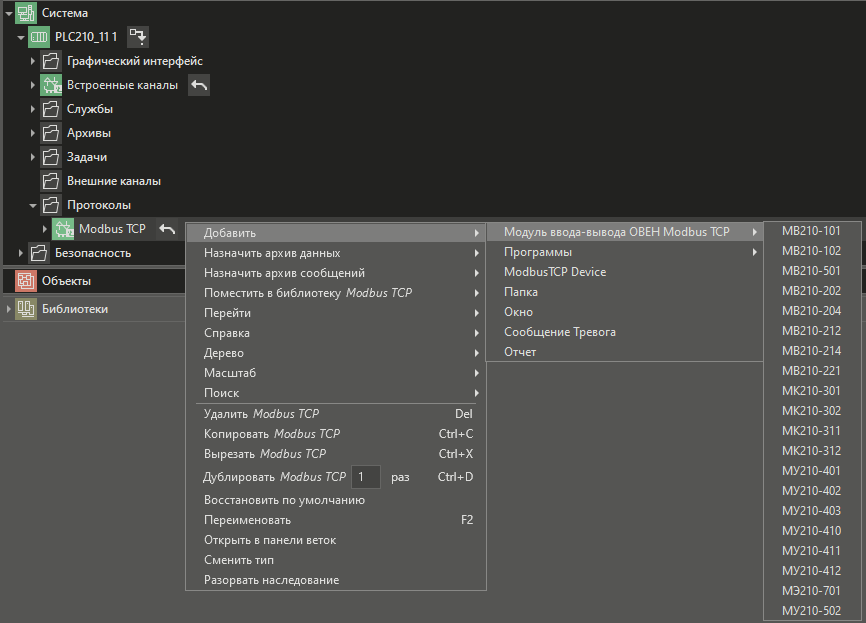Select Модуль ввода-вывода ОВЕН Modbus TCP

click(625, 232)
